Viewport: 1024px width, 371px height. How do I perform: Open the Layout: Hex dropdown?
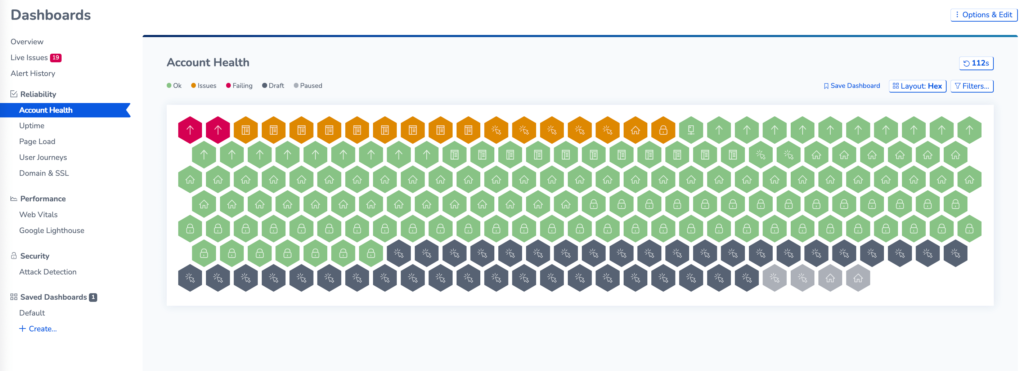[x=918, y=86]
